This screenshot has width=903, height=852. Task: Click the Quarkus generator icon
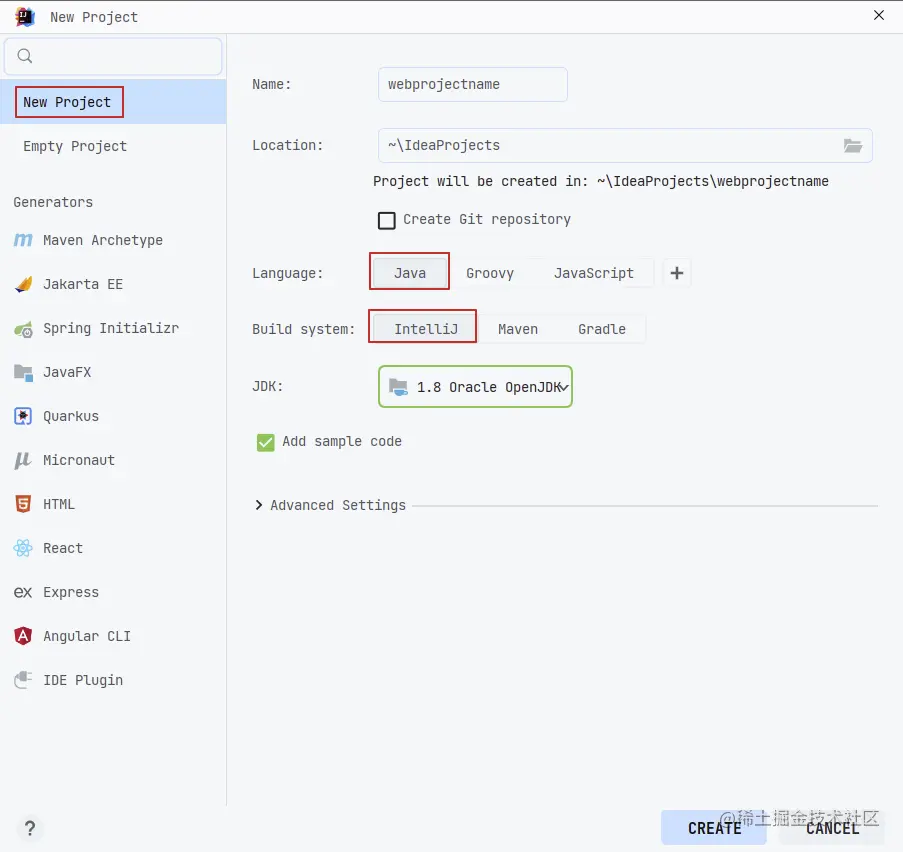click(x=23, y=416)
